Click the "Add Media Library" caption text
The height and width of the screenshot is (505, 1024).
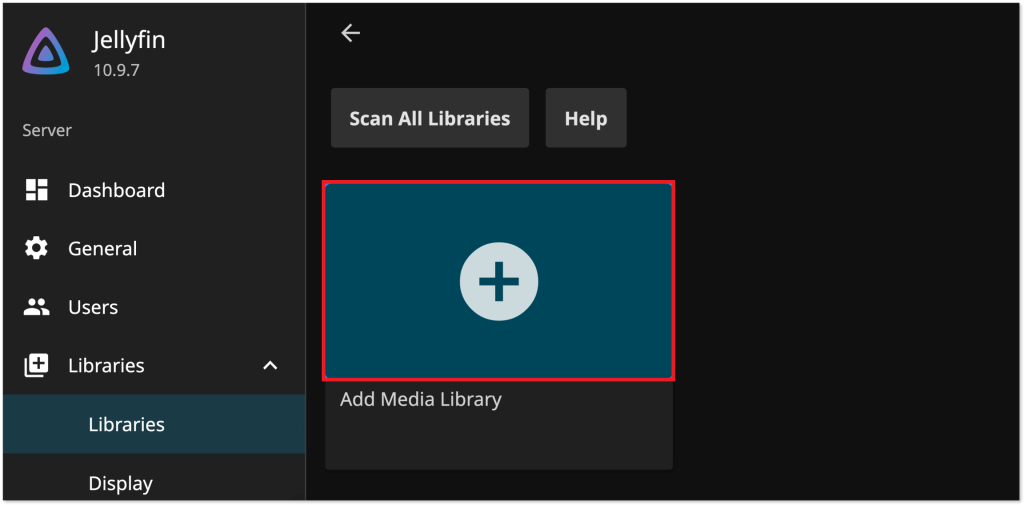click(420, 399)
